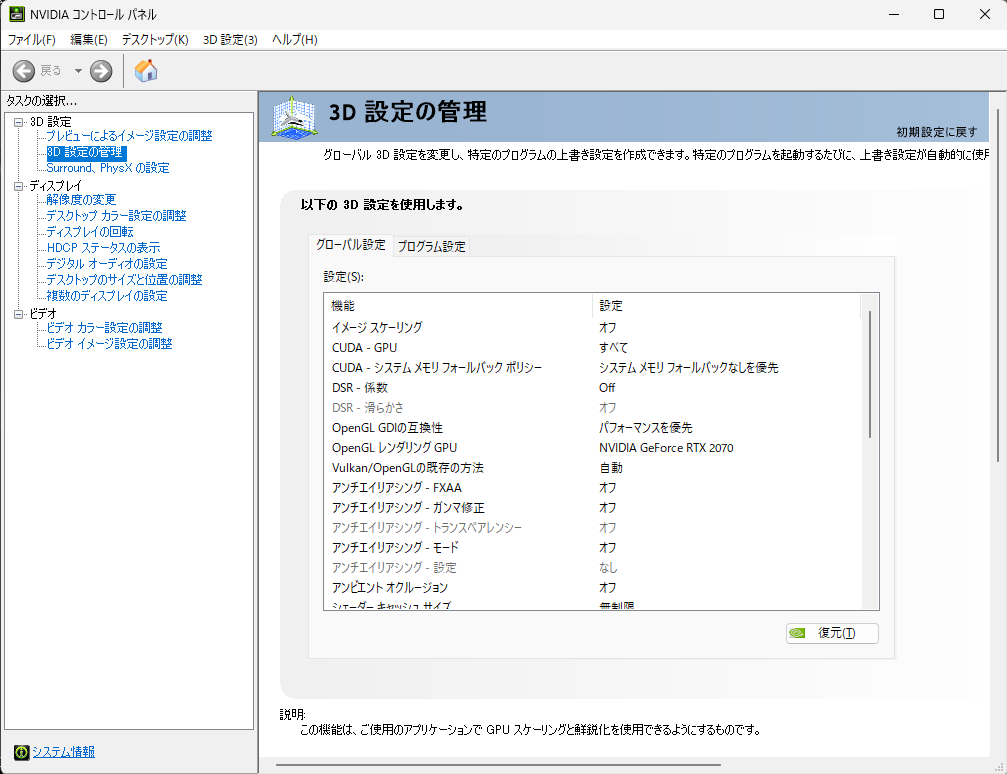Select the CUDA - GPU row
The width and height of the screenshot is (1007, 774).
591,347
